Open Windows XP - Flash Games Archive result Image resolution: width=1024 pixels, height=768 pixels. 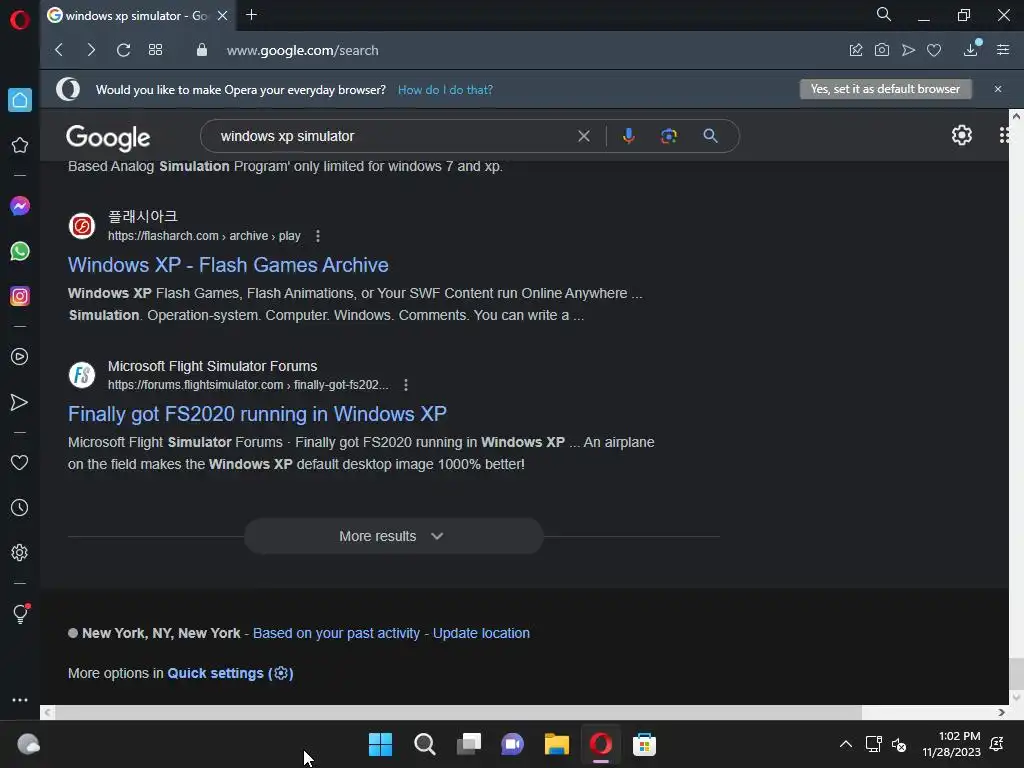click(228, 264)
